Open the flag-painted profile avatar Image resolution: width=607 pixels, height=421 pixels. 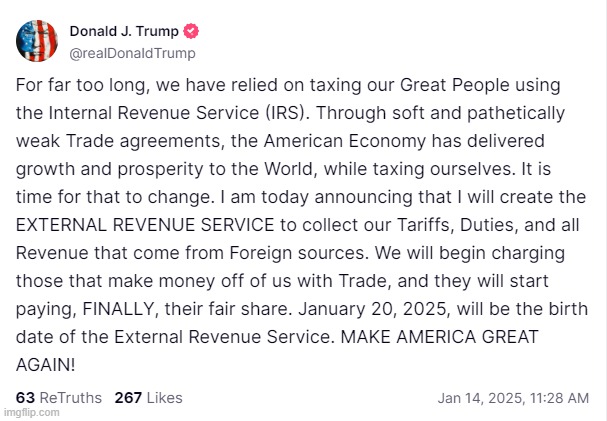point(37,41)
